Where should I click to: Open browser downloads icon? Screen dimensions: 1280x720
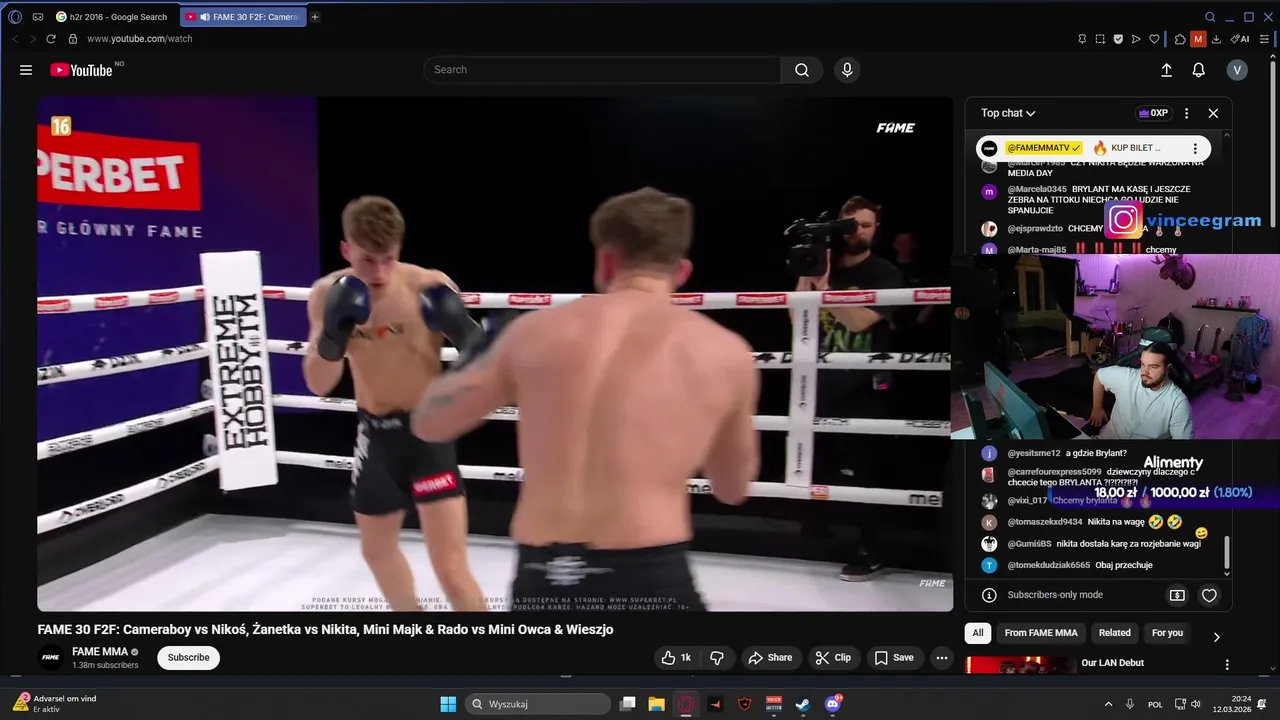(1218, 39)
